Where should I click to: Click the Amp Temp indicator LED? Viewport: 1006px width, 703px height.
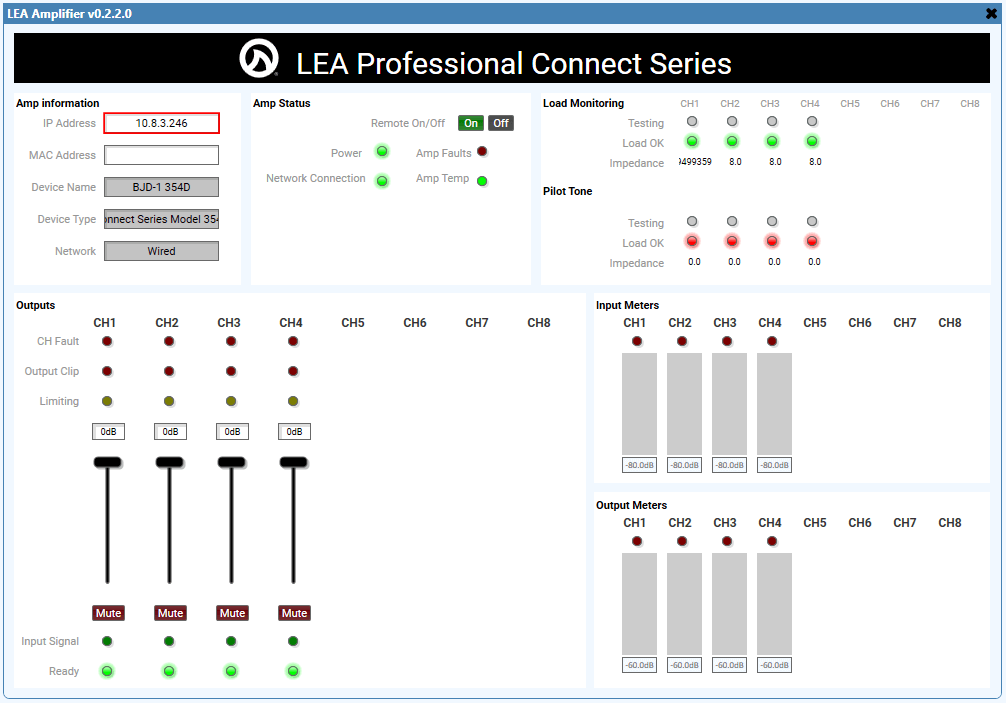pos(482,181)
